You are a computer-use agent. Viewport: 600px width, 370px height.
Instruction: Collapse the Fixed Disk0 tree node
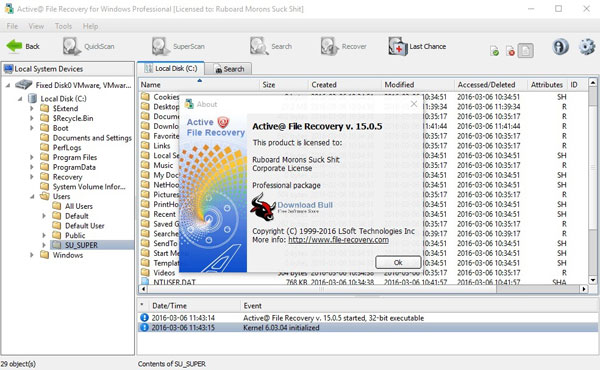coord(8,85)
